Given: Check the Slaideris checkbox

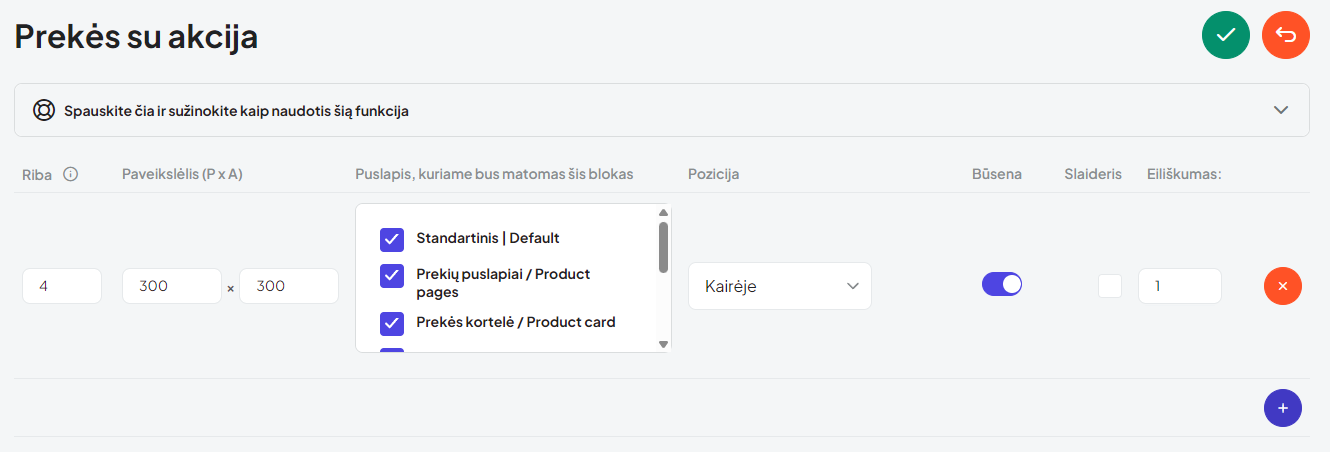Looking at the screenshot, I should pos(1110,286).
